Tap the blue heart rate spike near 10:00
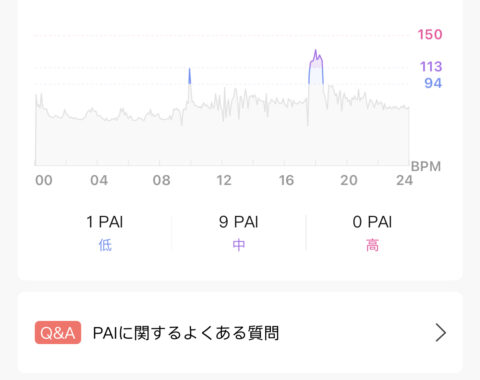The height and width of the screenshot is (380, 480). [190, 76]
